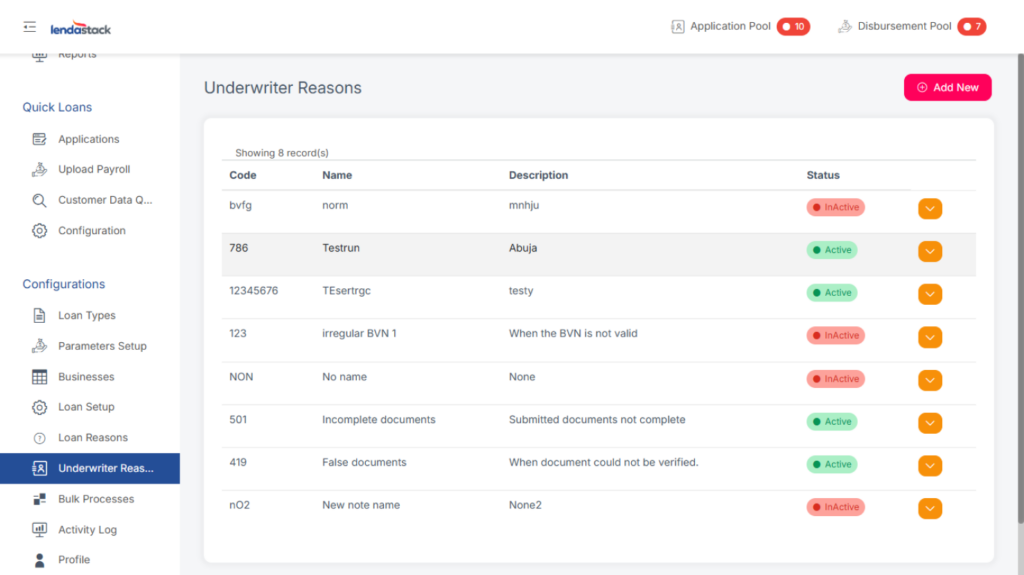Click the Upload Payroll sidebar icon
Viewport: 1024px width, 575px height.
[x=39, y=170]
